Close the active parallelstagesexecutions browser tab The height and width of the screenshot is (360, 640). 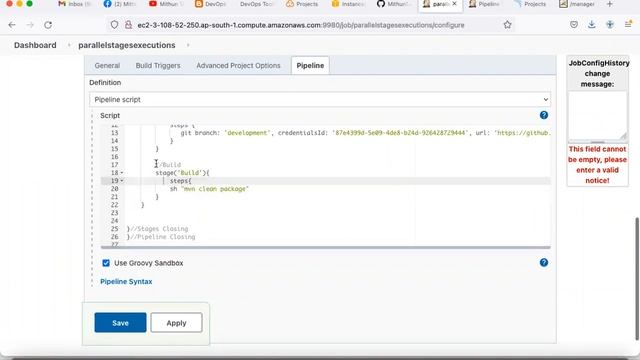click(454, 4)
